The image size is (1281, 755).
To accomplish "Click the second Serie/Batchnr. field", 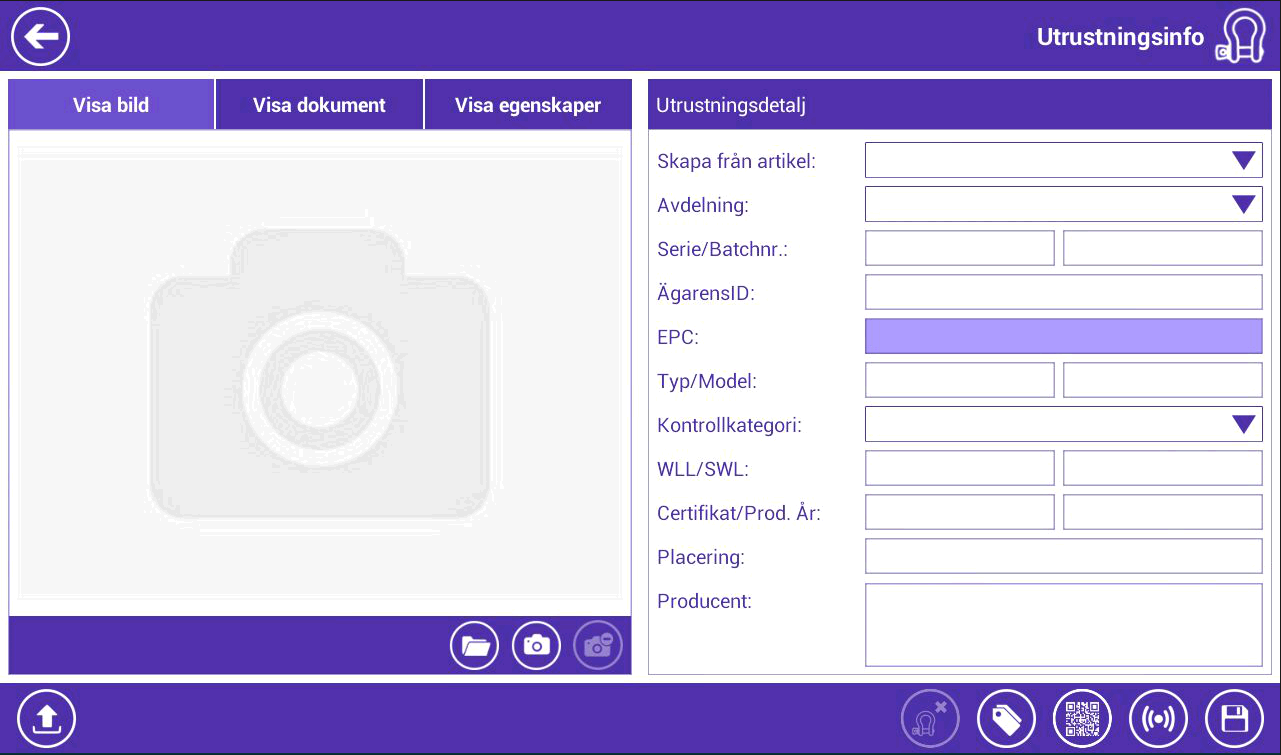I will pos(1162,248).
